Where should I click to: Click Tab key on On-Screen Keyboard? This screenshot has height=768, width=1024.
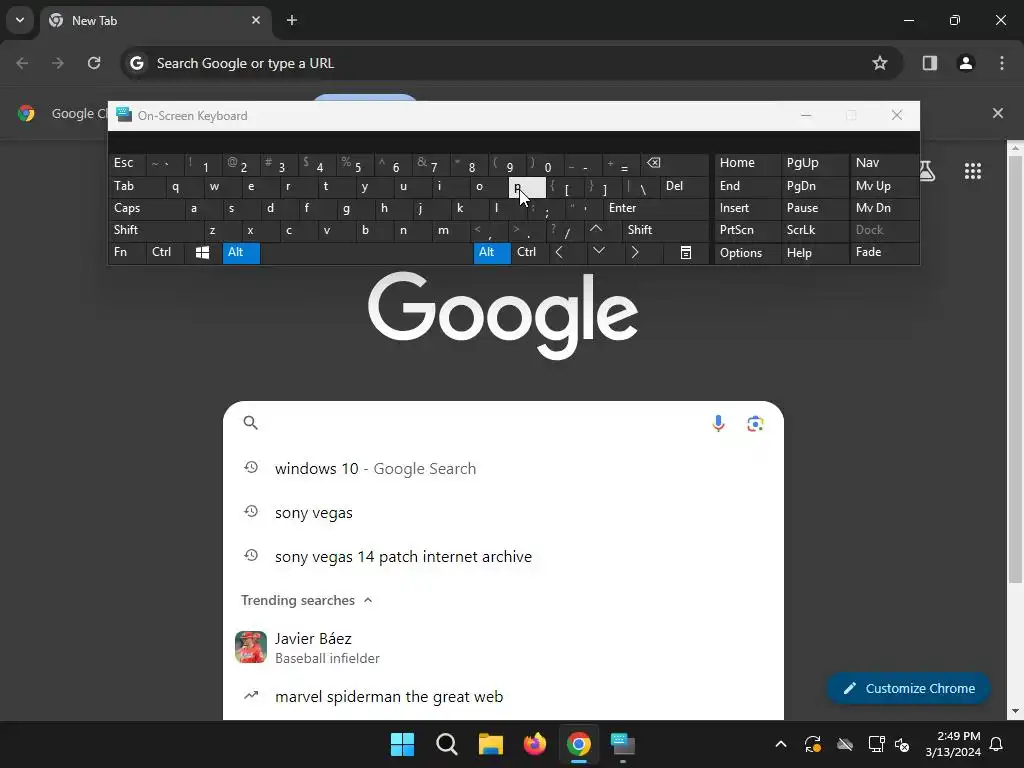click(137, 187)
